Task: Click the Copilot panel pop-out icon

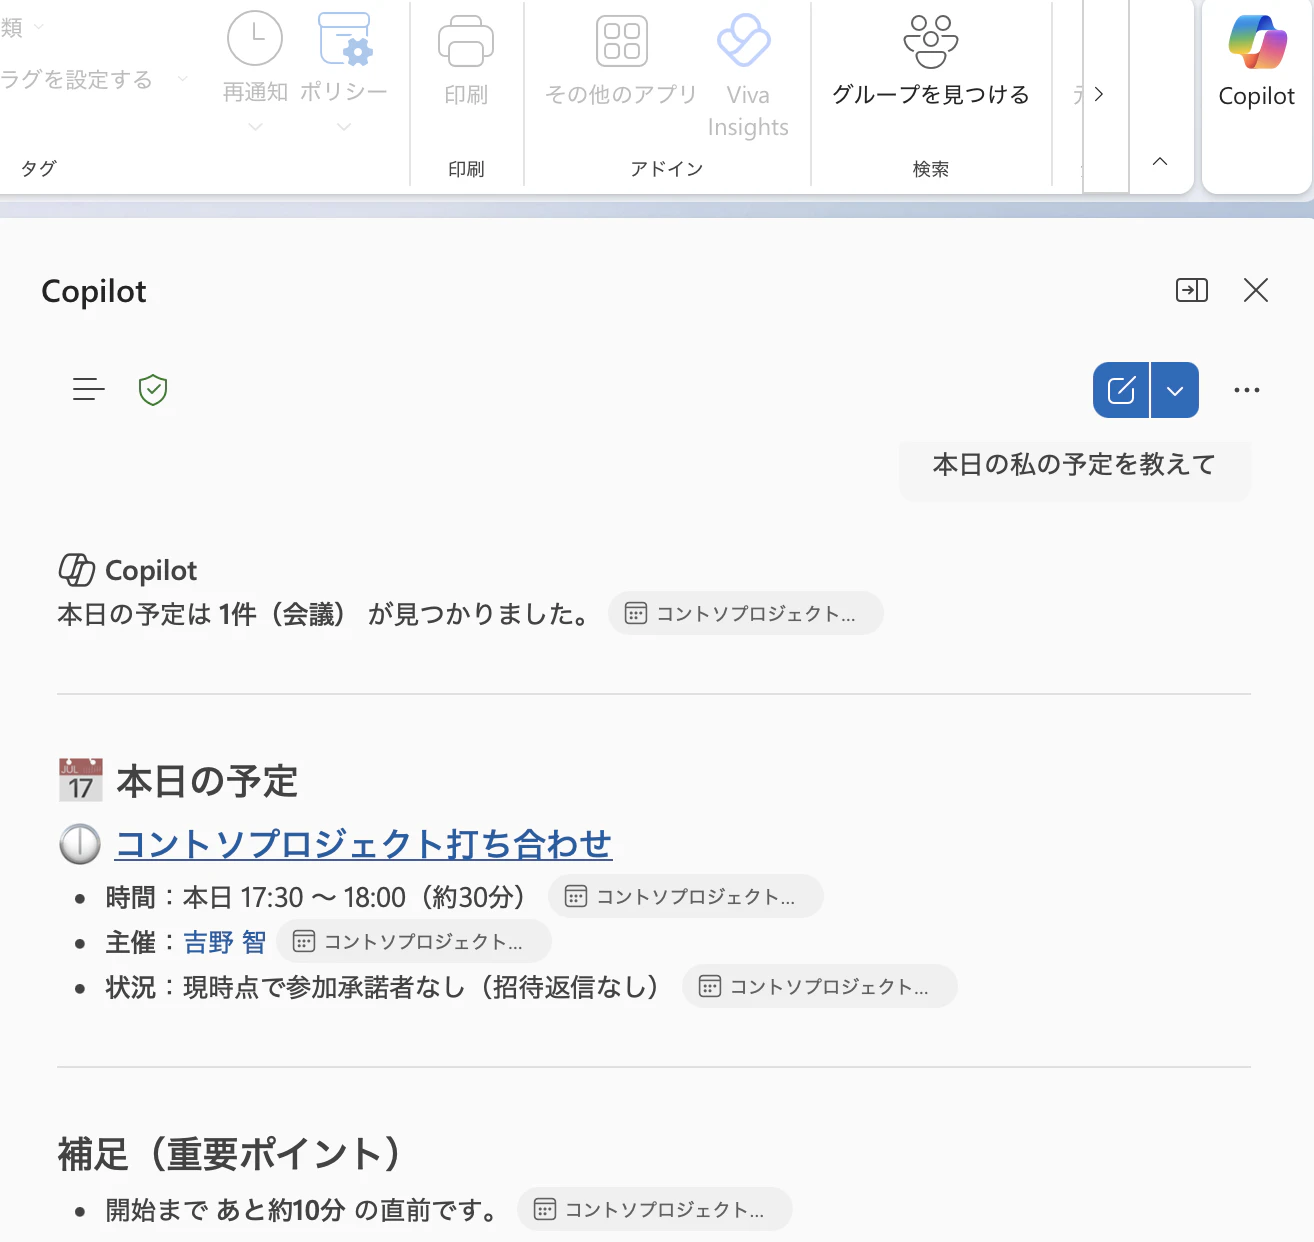Action: click(x=1192, y=290)
